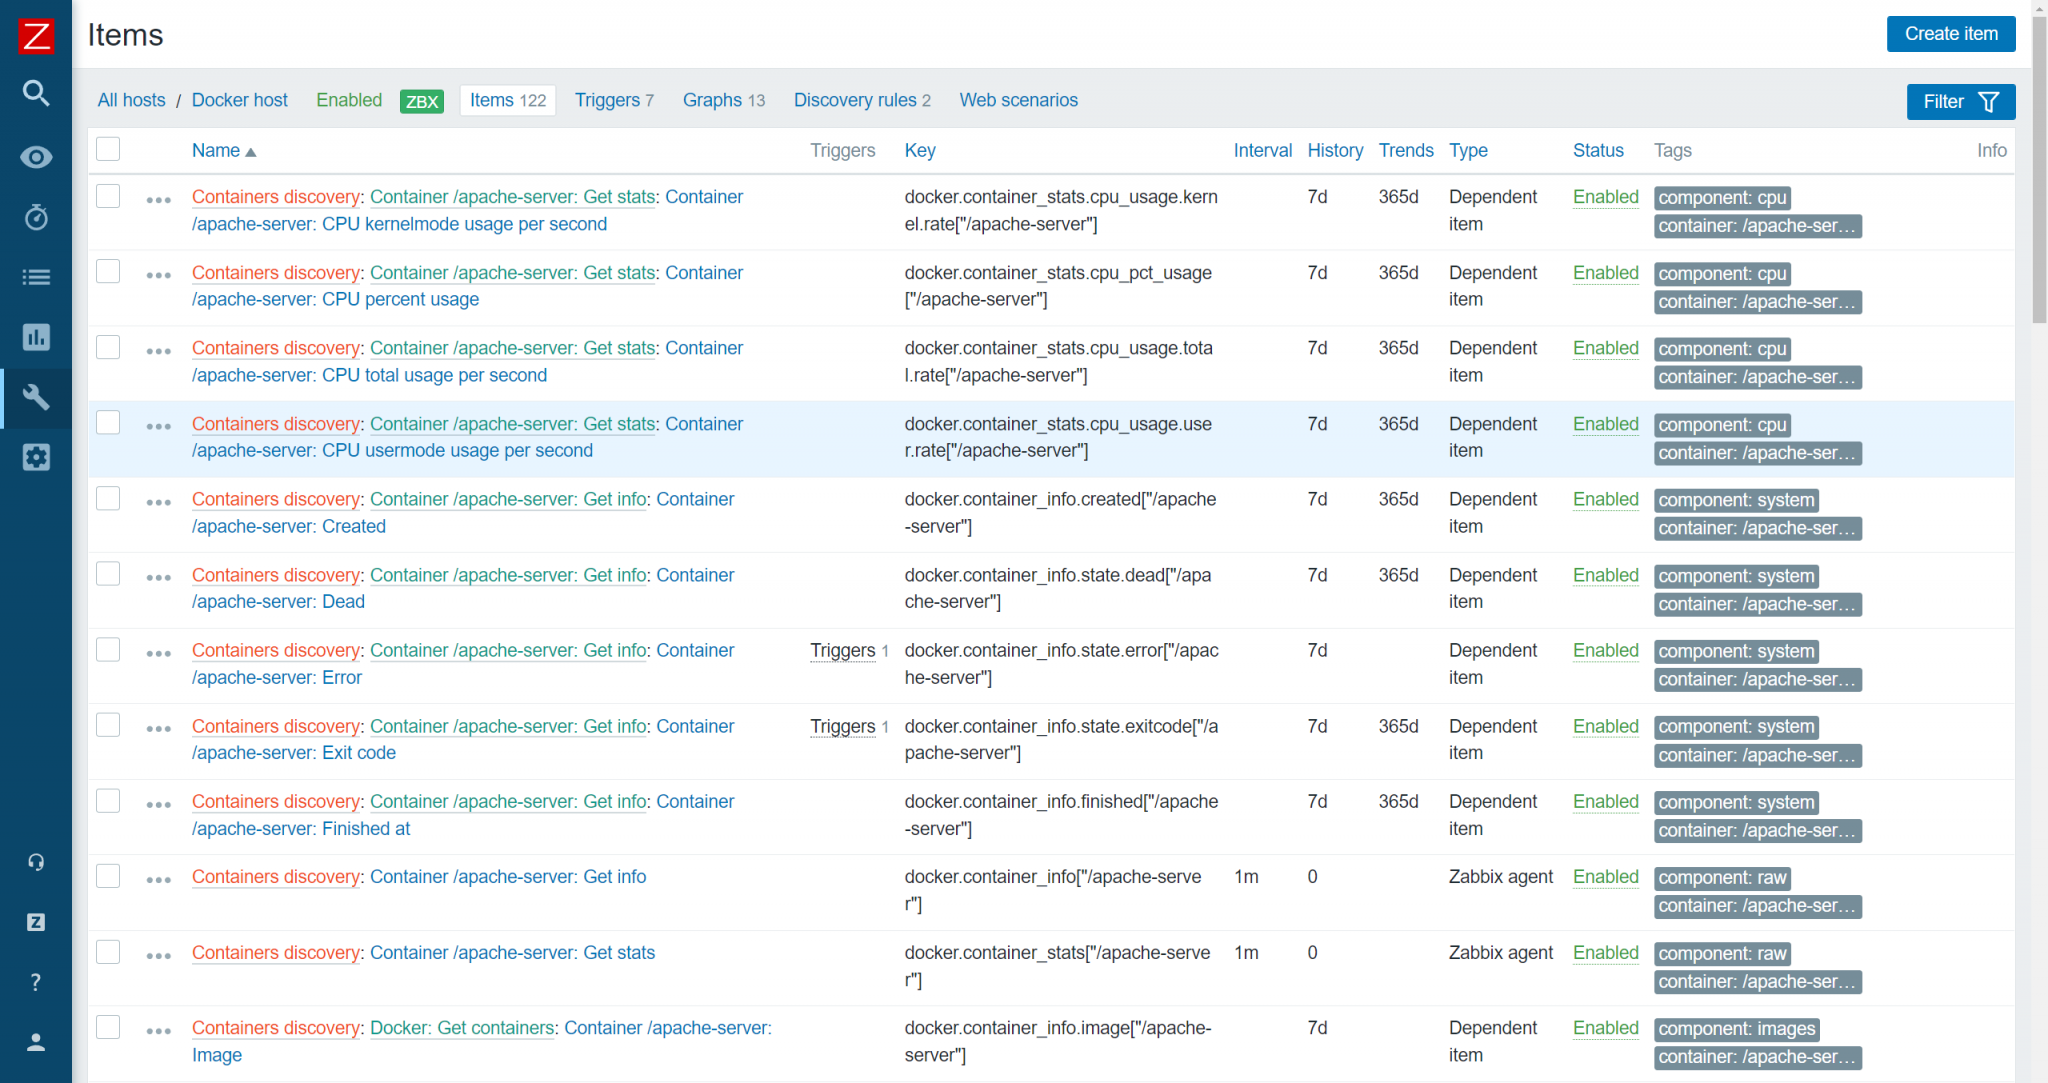The image size is (2048, 1083).
Task: Open the Administration gear icon
Action: (x=36, y=457)
